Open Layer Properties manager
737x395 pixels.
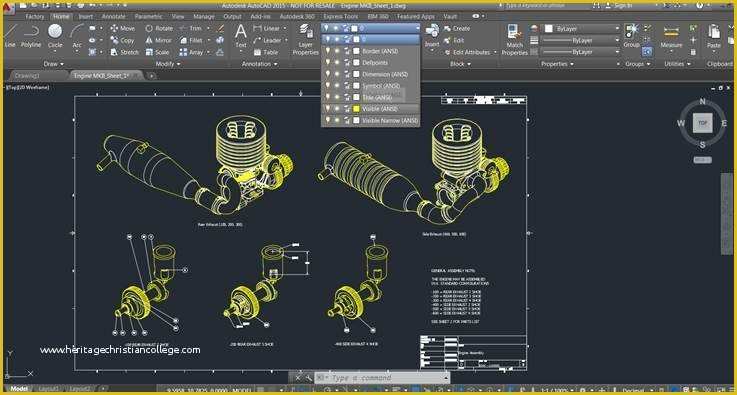[306, 40]
